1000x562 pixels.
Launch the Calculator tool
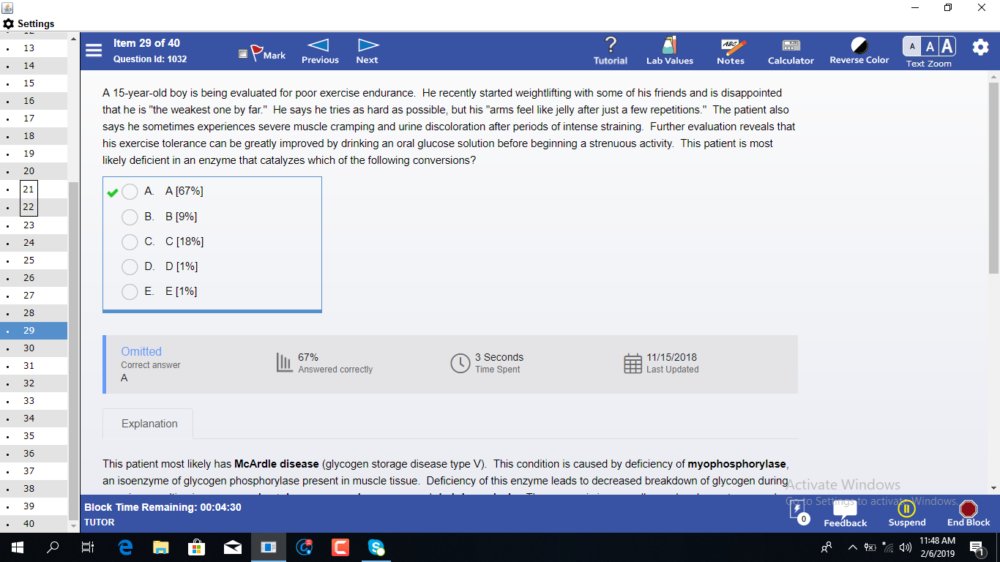coord(790,51)
